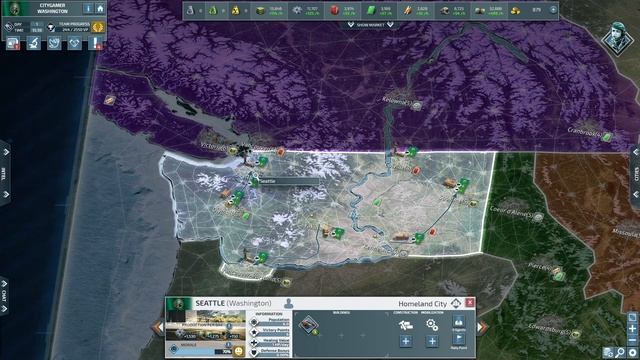Click the green recycling resource icon
The width and height of the screenshot is (640, 360).
(x=213, y=11)
